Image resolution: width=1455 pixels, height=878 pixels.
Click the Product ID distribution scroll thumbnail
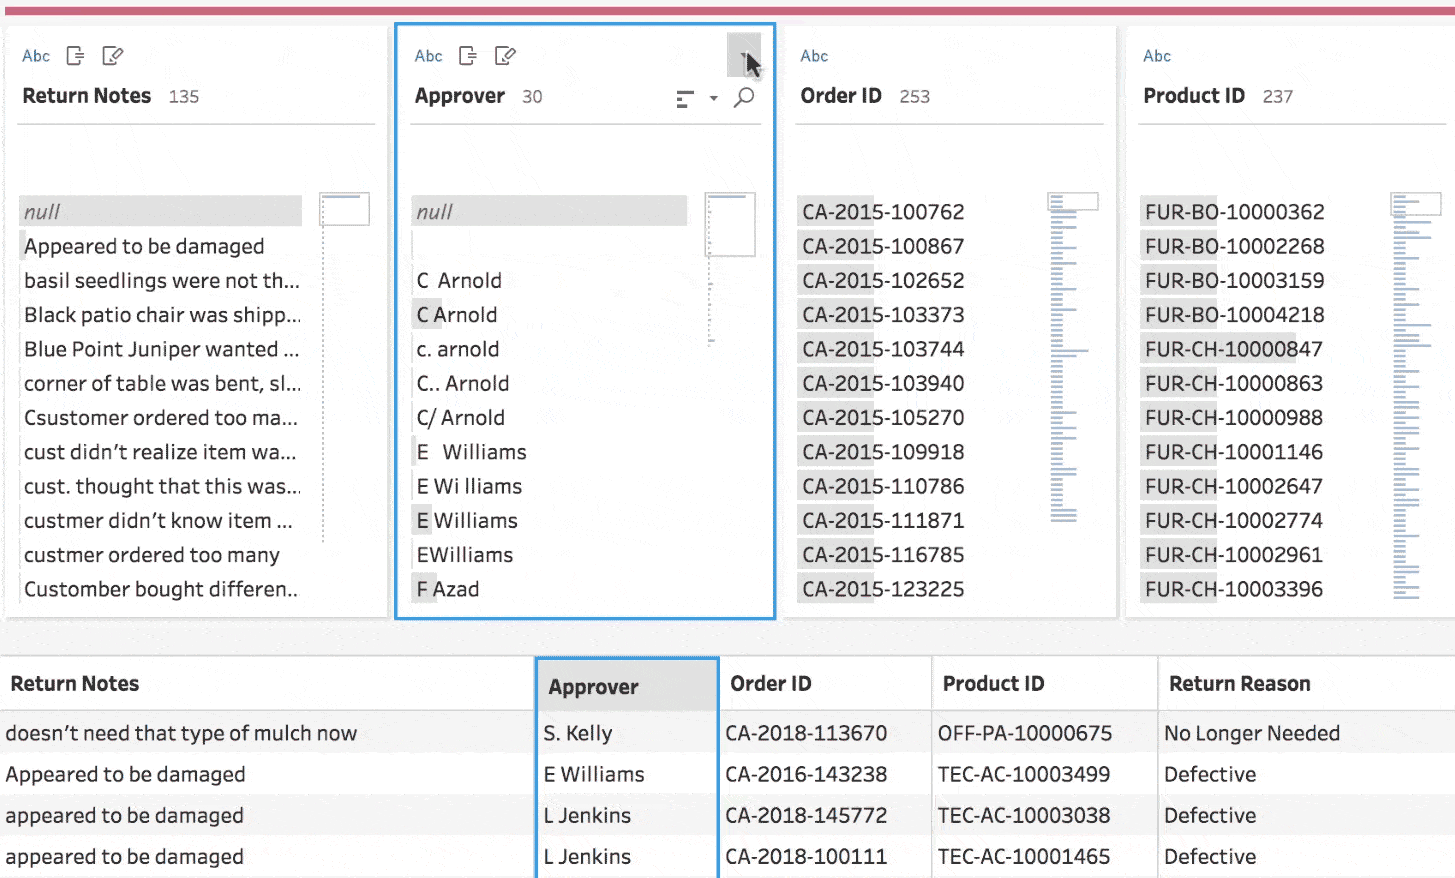click(x=1415, y=204)
